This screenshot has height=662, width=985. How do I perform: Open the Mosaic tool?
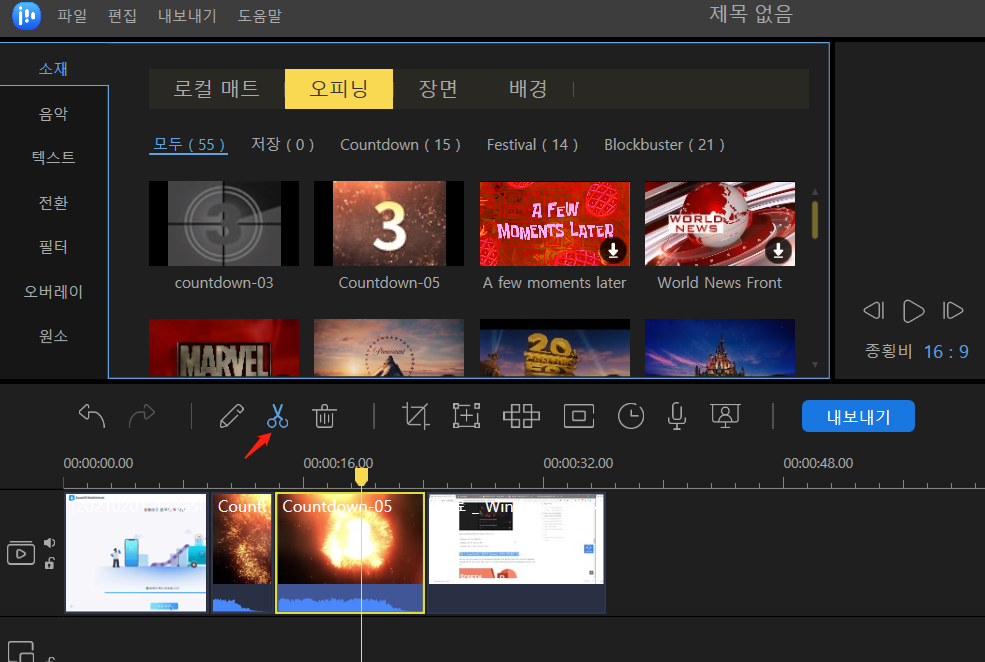pyautogui.click(x=521, y=416)
